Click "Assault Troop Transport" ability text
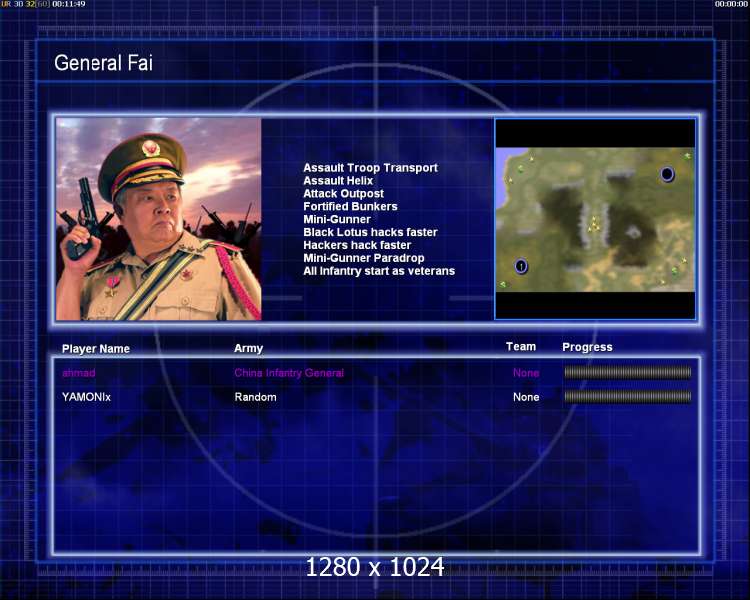This screenshot has width=750, height=600. click(x=370, y=168)
